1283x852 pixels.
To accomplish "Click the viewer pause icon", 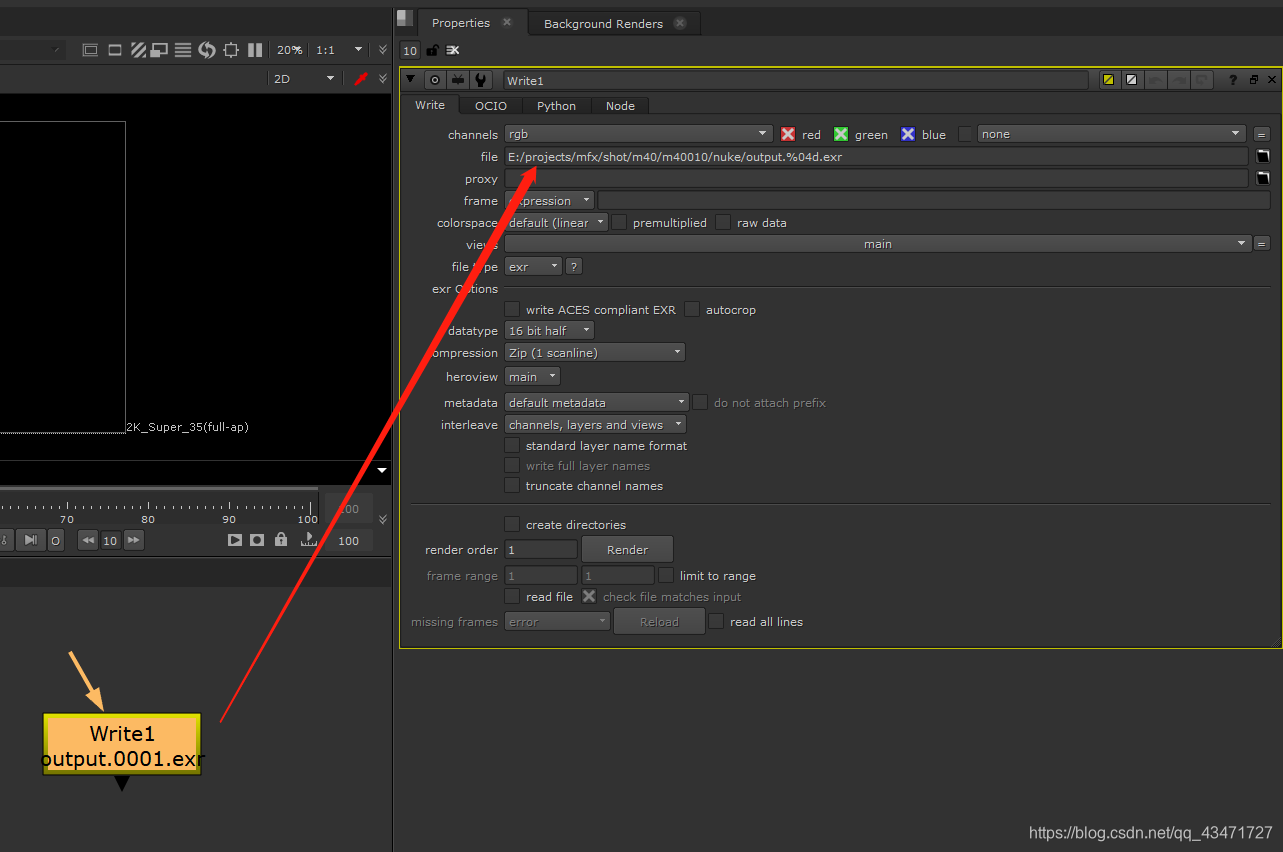I will pos(255,50).
